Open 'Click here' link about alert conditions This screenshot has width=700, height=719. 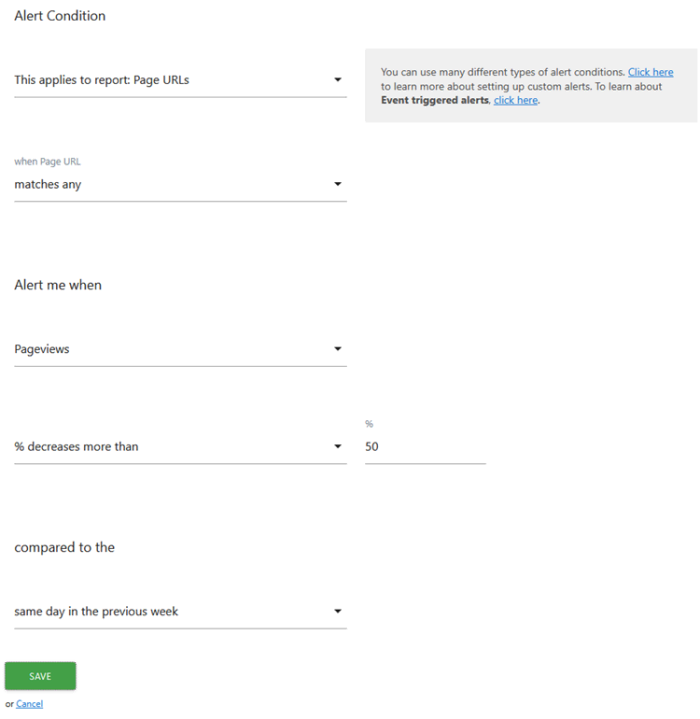pos(650,72)
